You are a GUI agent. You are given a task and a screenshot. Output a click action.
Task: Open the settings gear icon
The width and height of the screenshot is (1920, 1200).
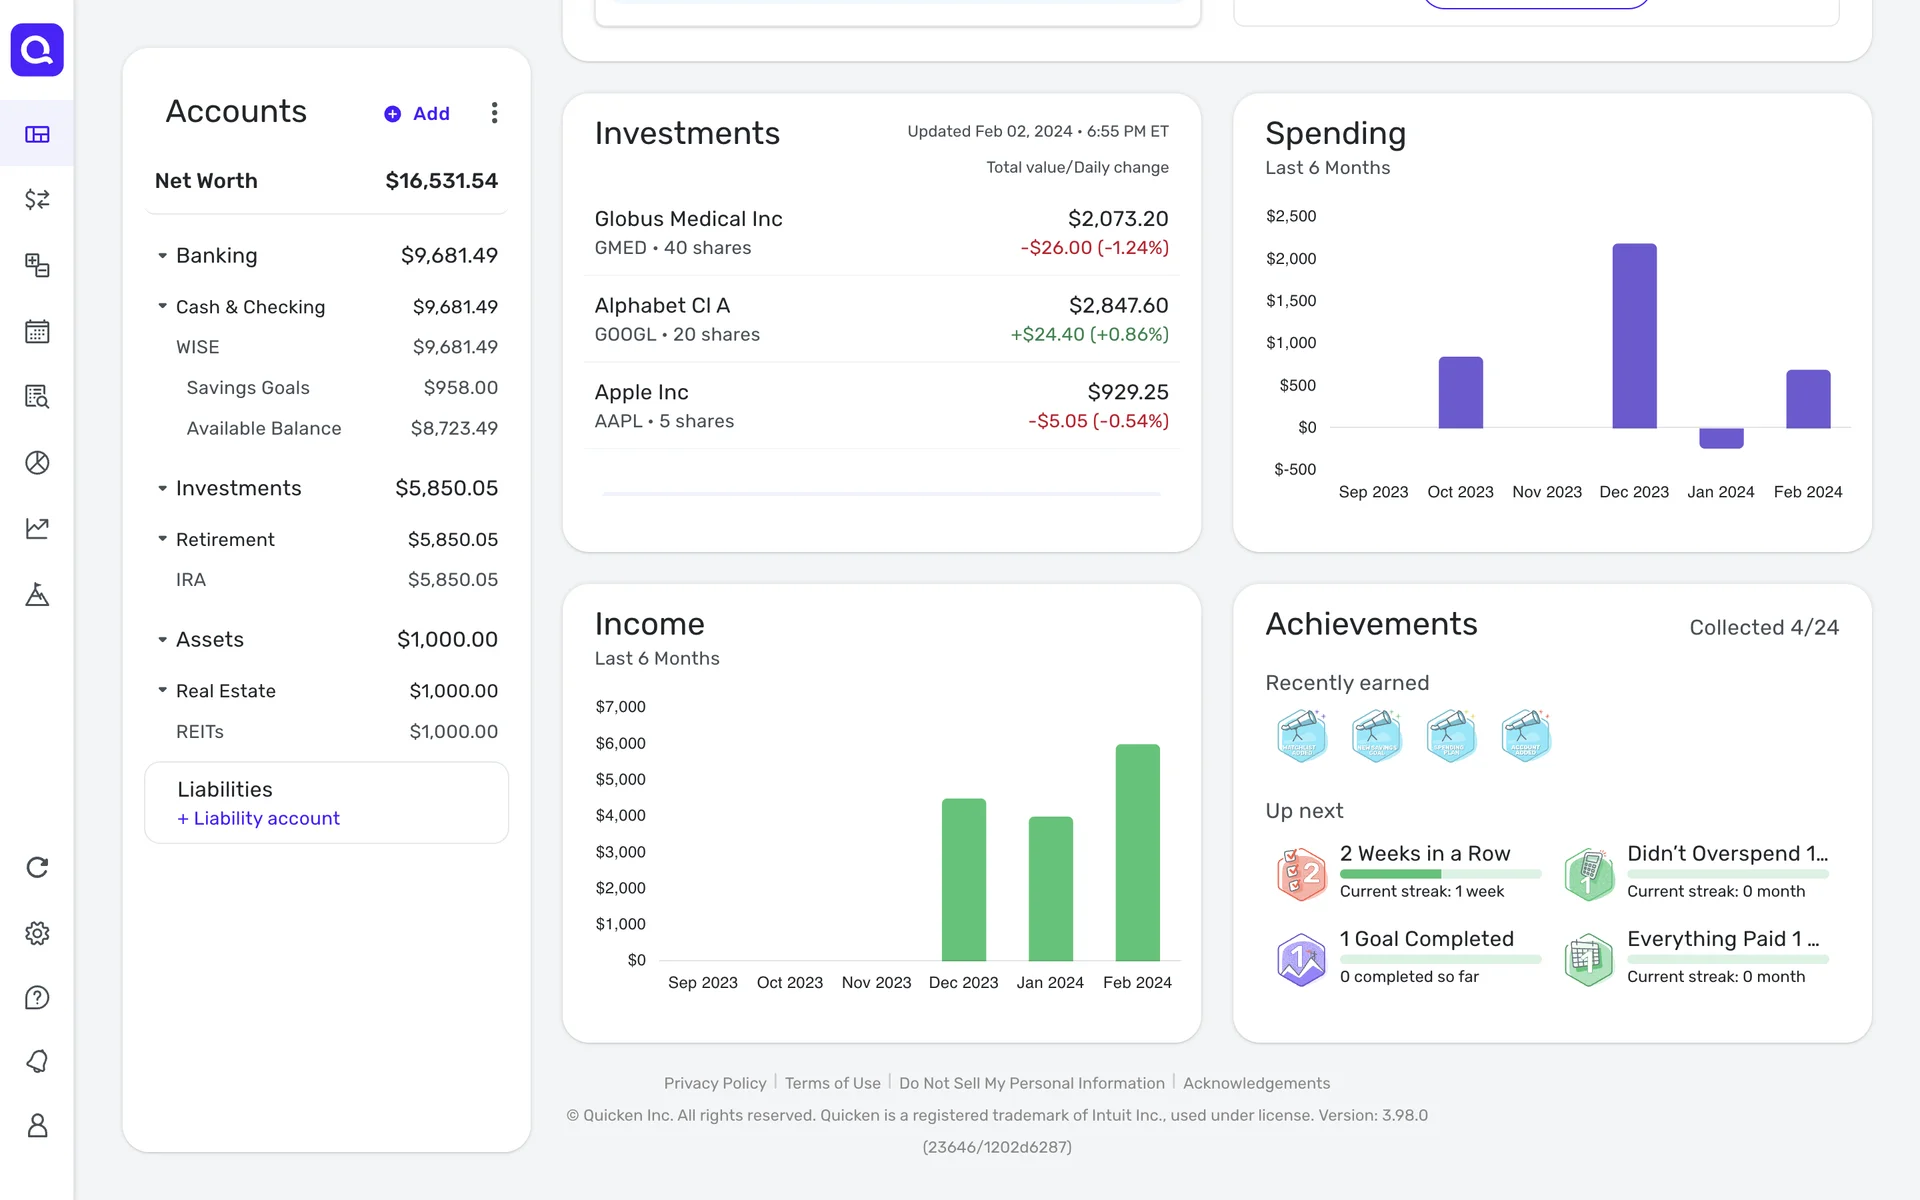pos(37,933)
